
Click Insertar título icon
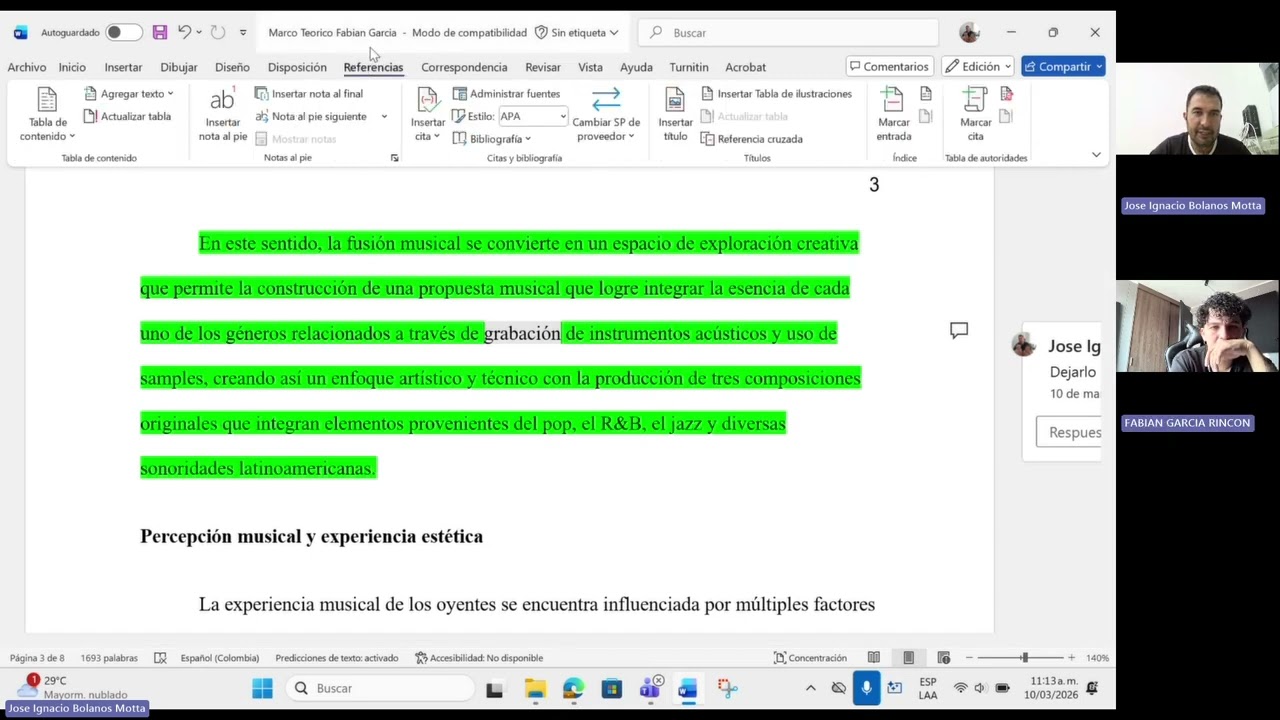pos(675,115)
